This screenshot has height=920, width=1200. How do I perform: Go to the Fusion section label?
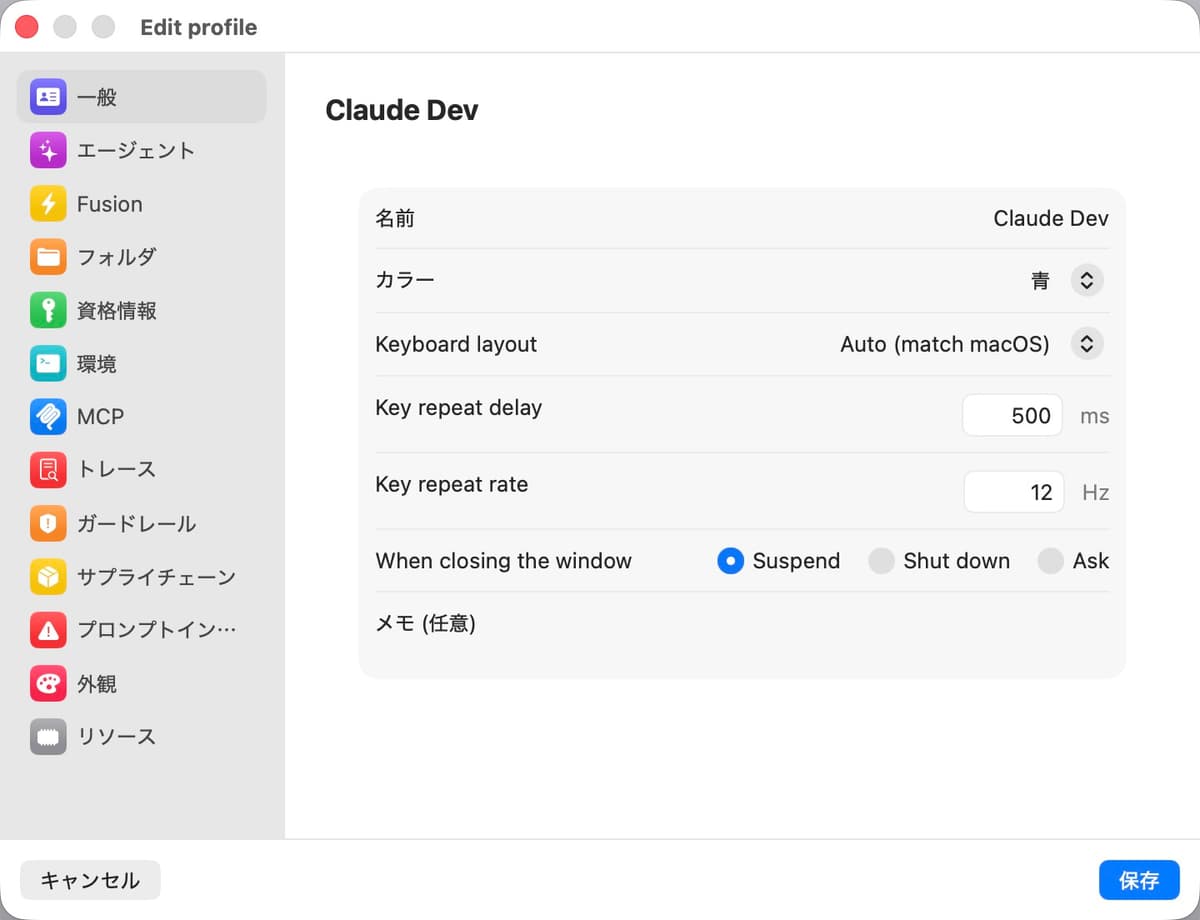[110, 204]
